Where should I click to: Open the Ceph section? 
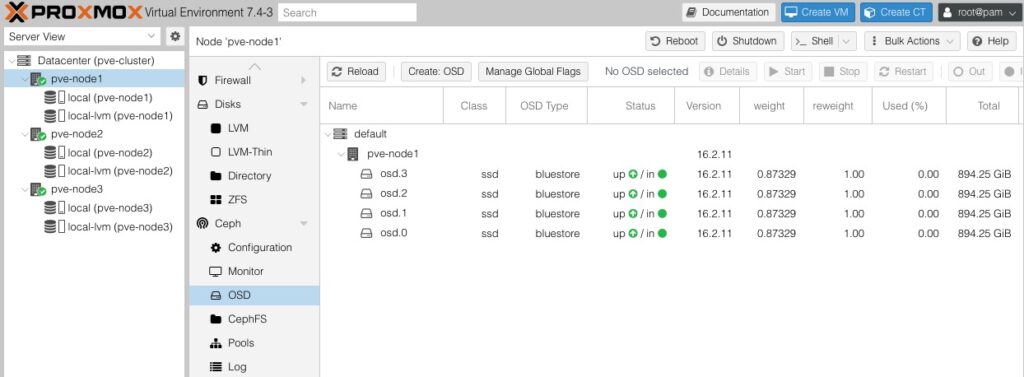click(x=227, y=223)
